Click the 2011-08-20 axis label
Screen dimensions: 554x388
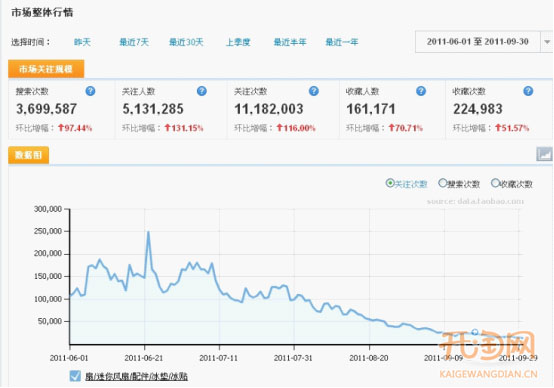[x=369, y=358]
